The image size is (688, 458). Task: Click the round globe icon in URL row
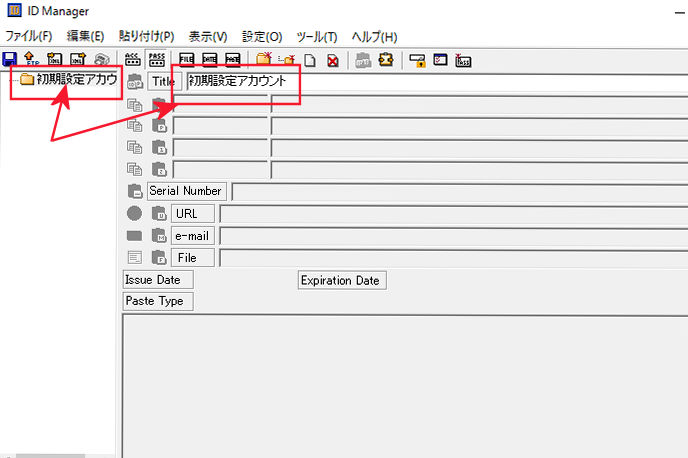[x=134, y=213]
